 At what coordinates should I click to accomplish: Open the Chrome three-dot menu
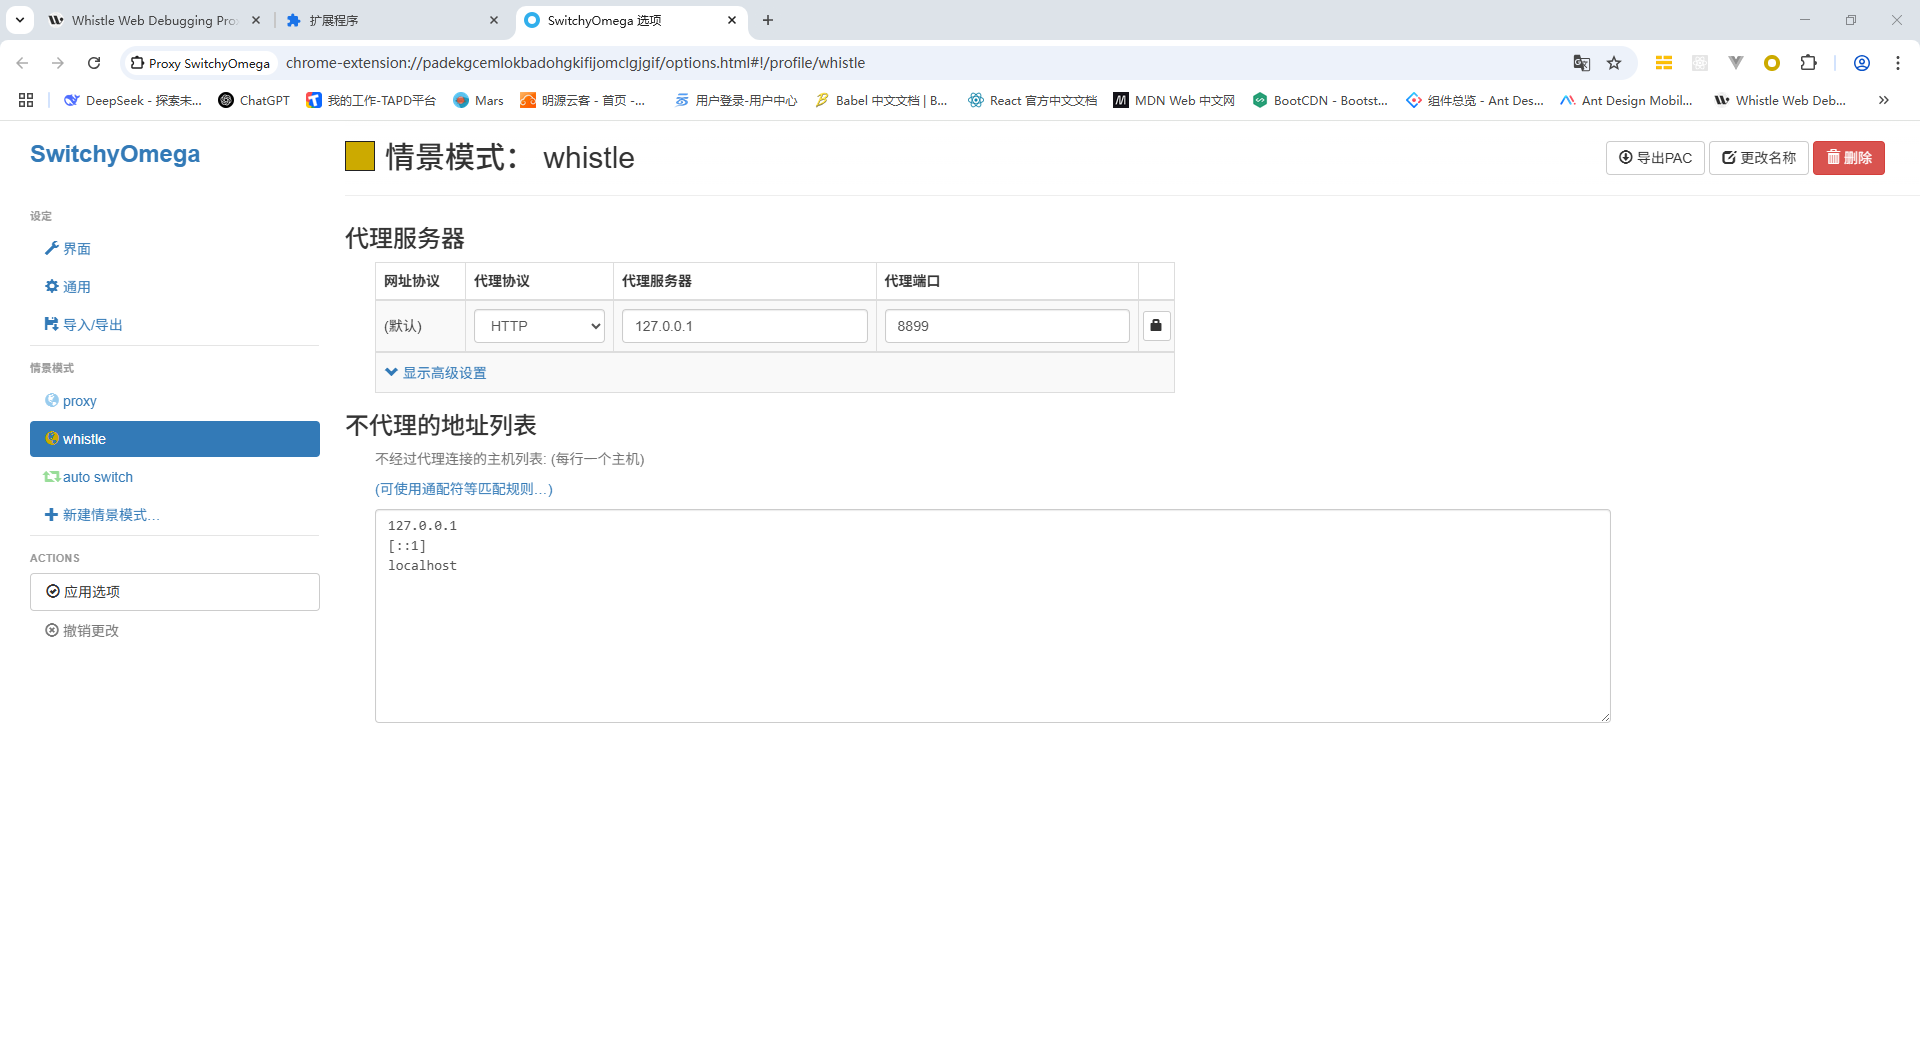[x=1898, y=63]
